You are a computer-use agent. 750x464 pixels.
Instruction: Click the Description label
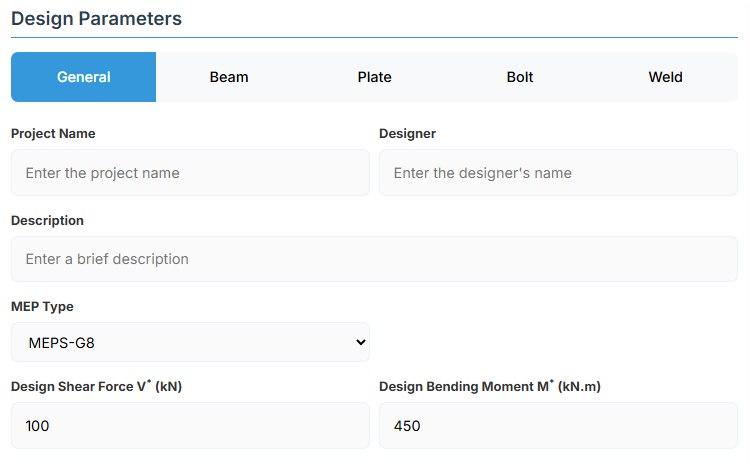coord(47,220)
